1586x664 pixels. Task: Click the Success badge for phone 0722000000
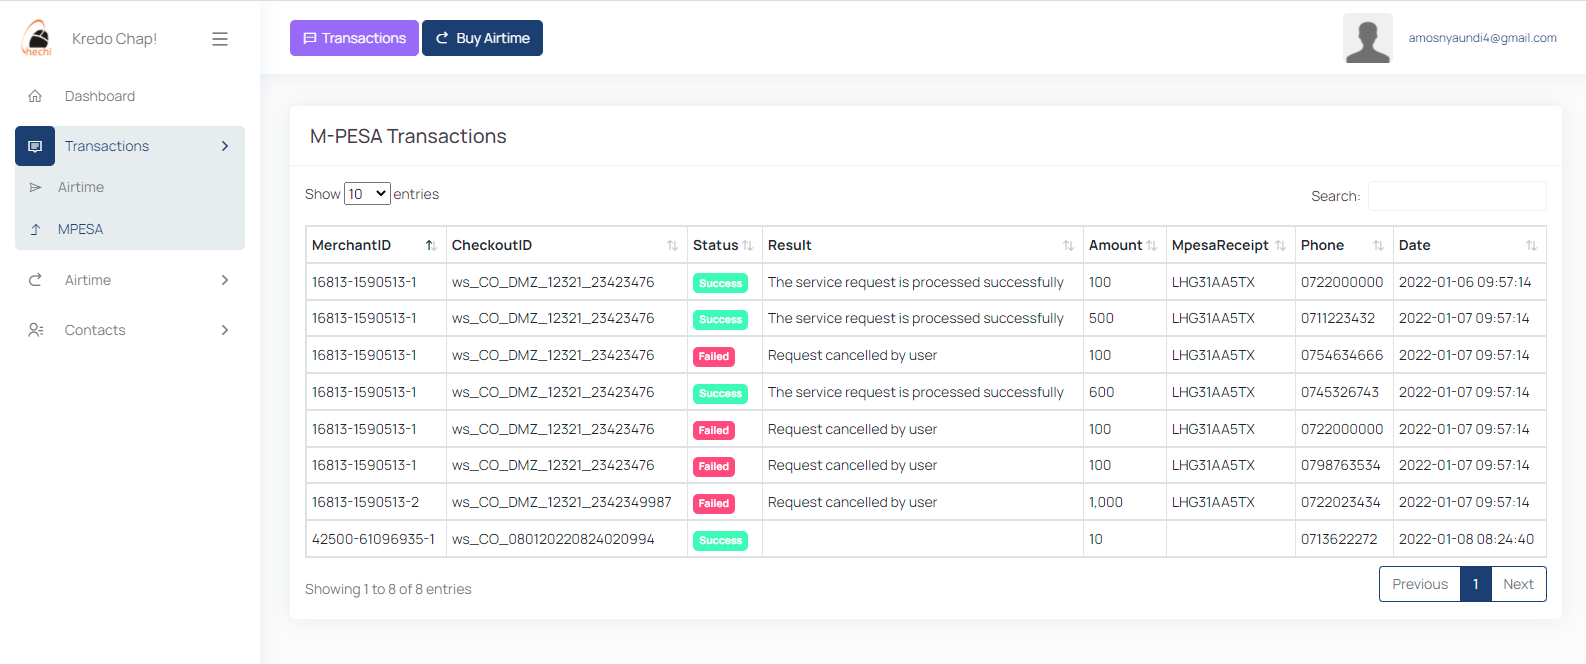[720, 283]
